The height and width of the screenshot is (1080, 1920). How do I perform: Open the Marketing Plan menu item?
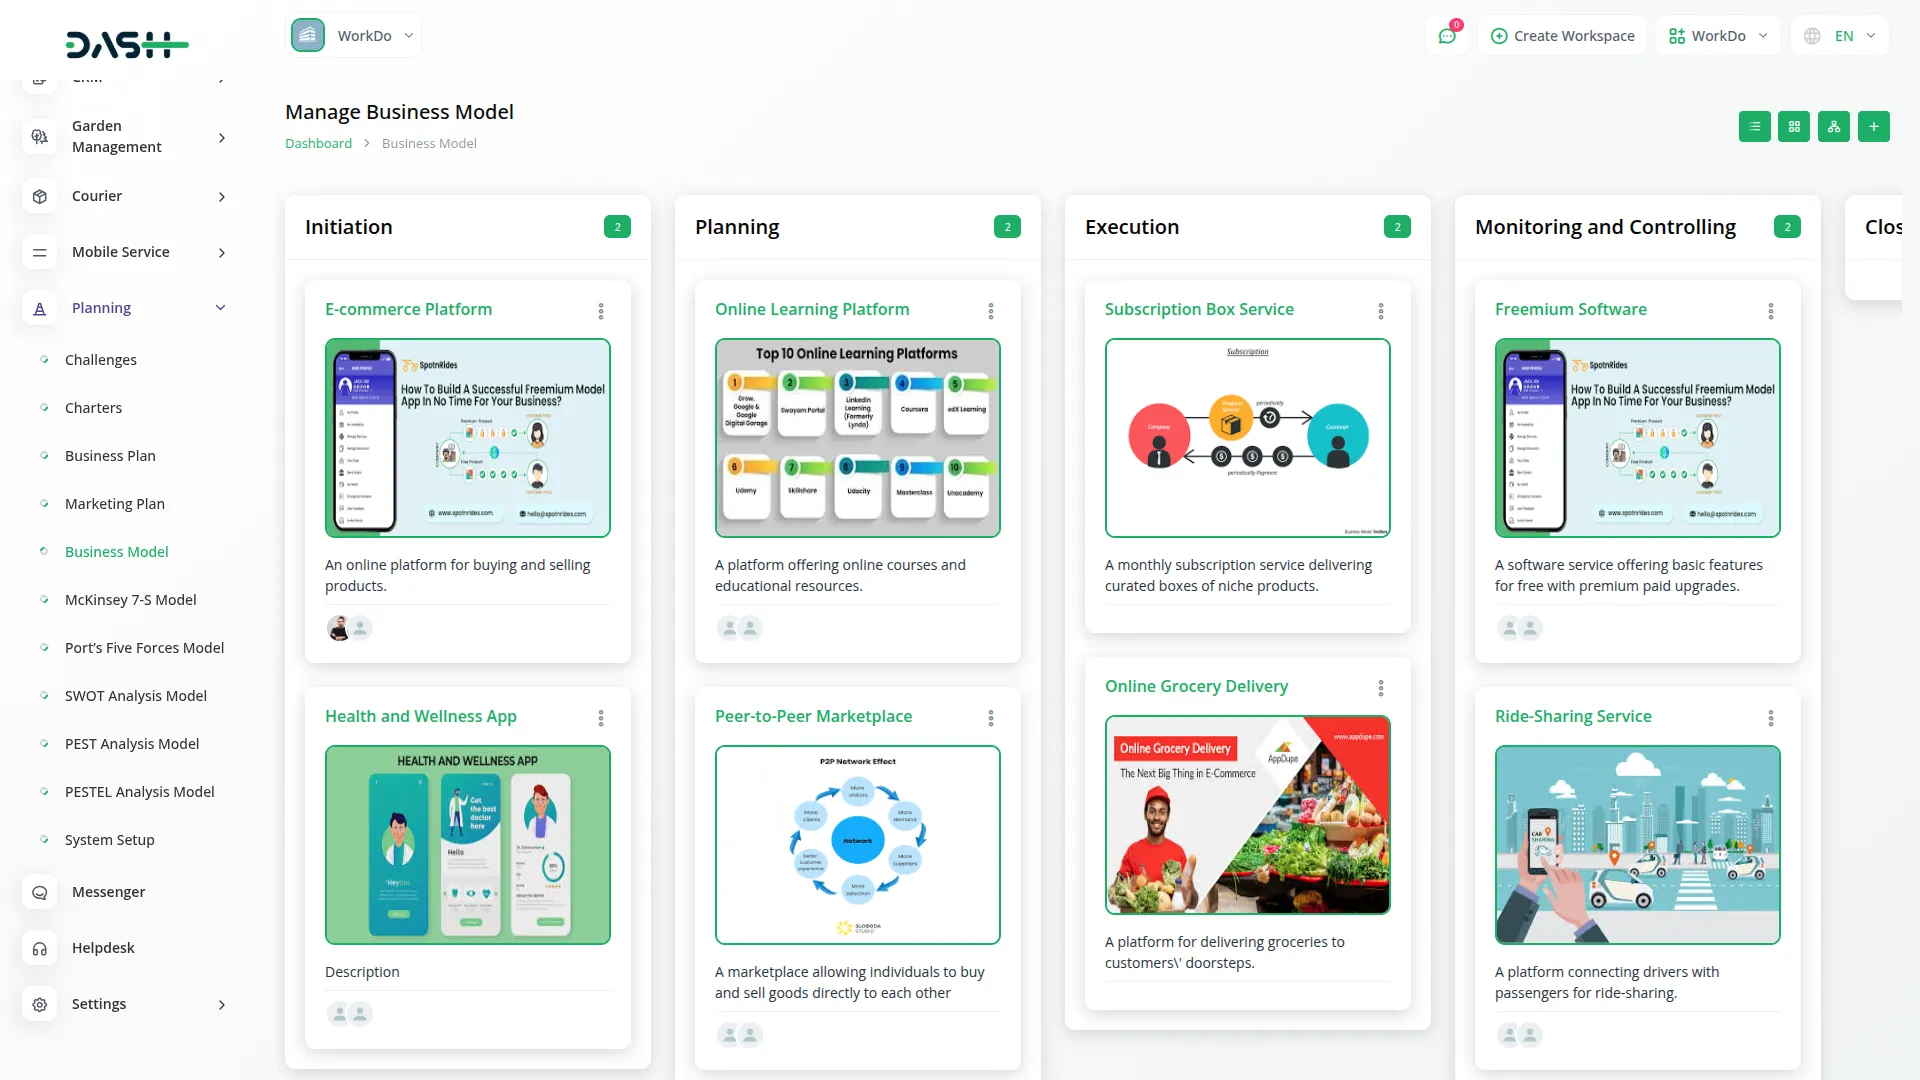point(115,504)
